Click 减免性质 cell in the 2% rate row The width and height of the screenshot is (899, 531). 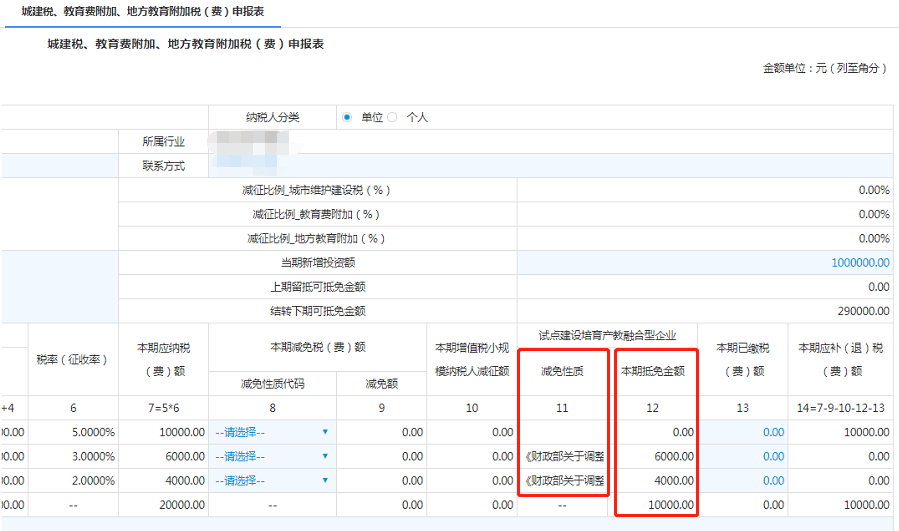[x=563, y=481]
